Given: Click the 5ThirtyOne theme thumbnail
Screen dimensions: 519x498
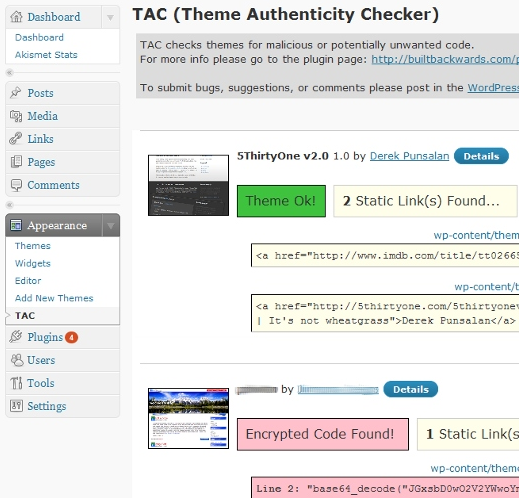Looking at the screenshot, I should click(188, 185).
